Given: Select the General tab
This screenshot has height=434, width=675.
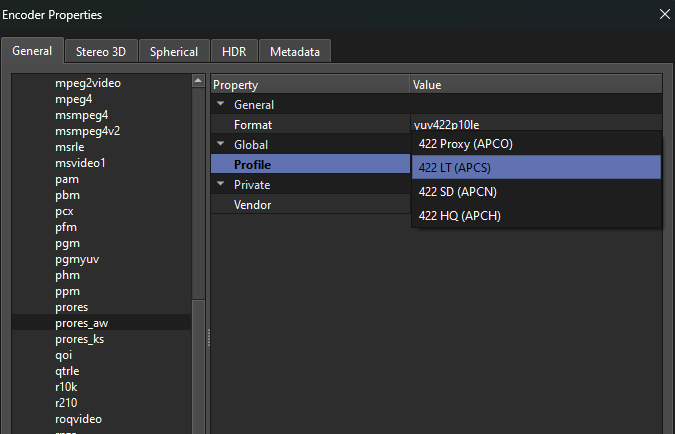Looking at the screenshot, I should [33, 51].
